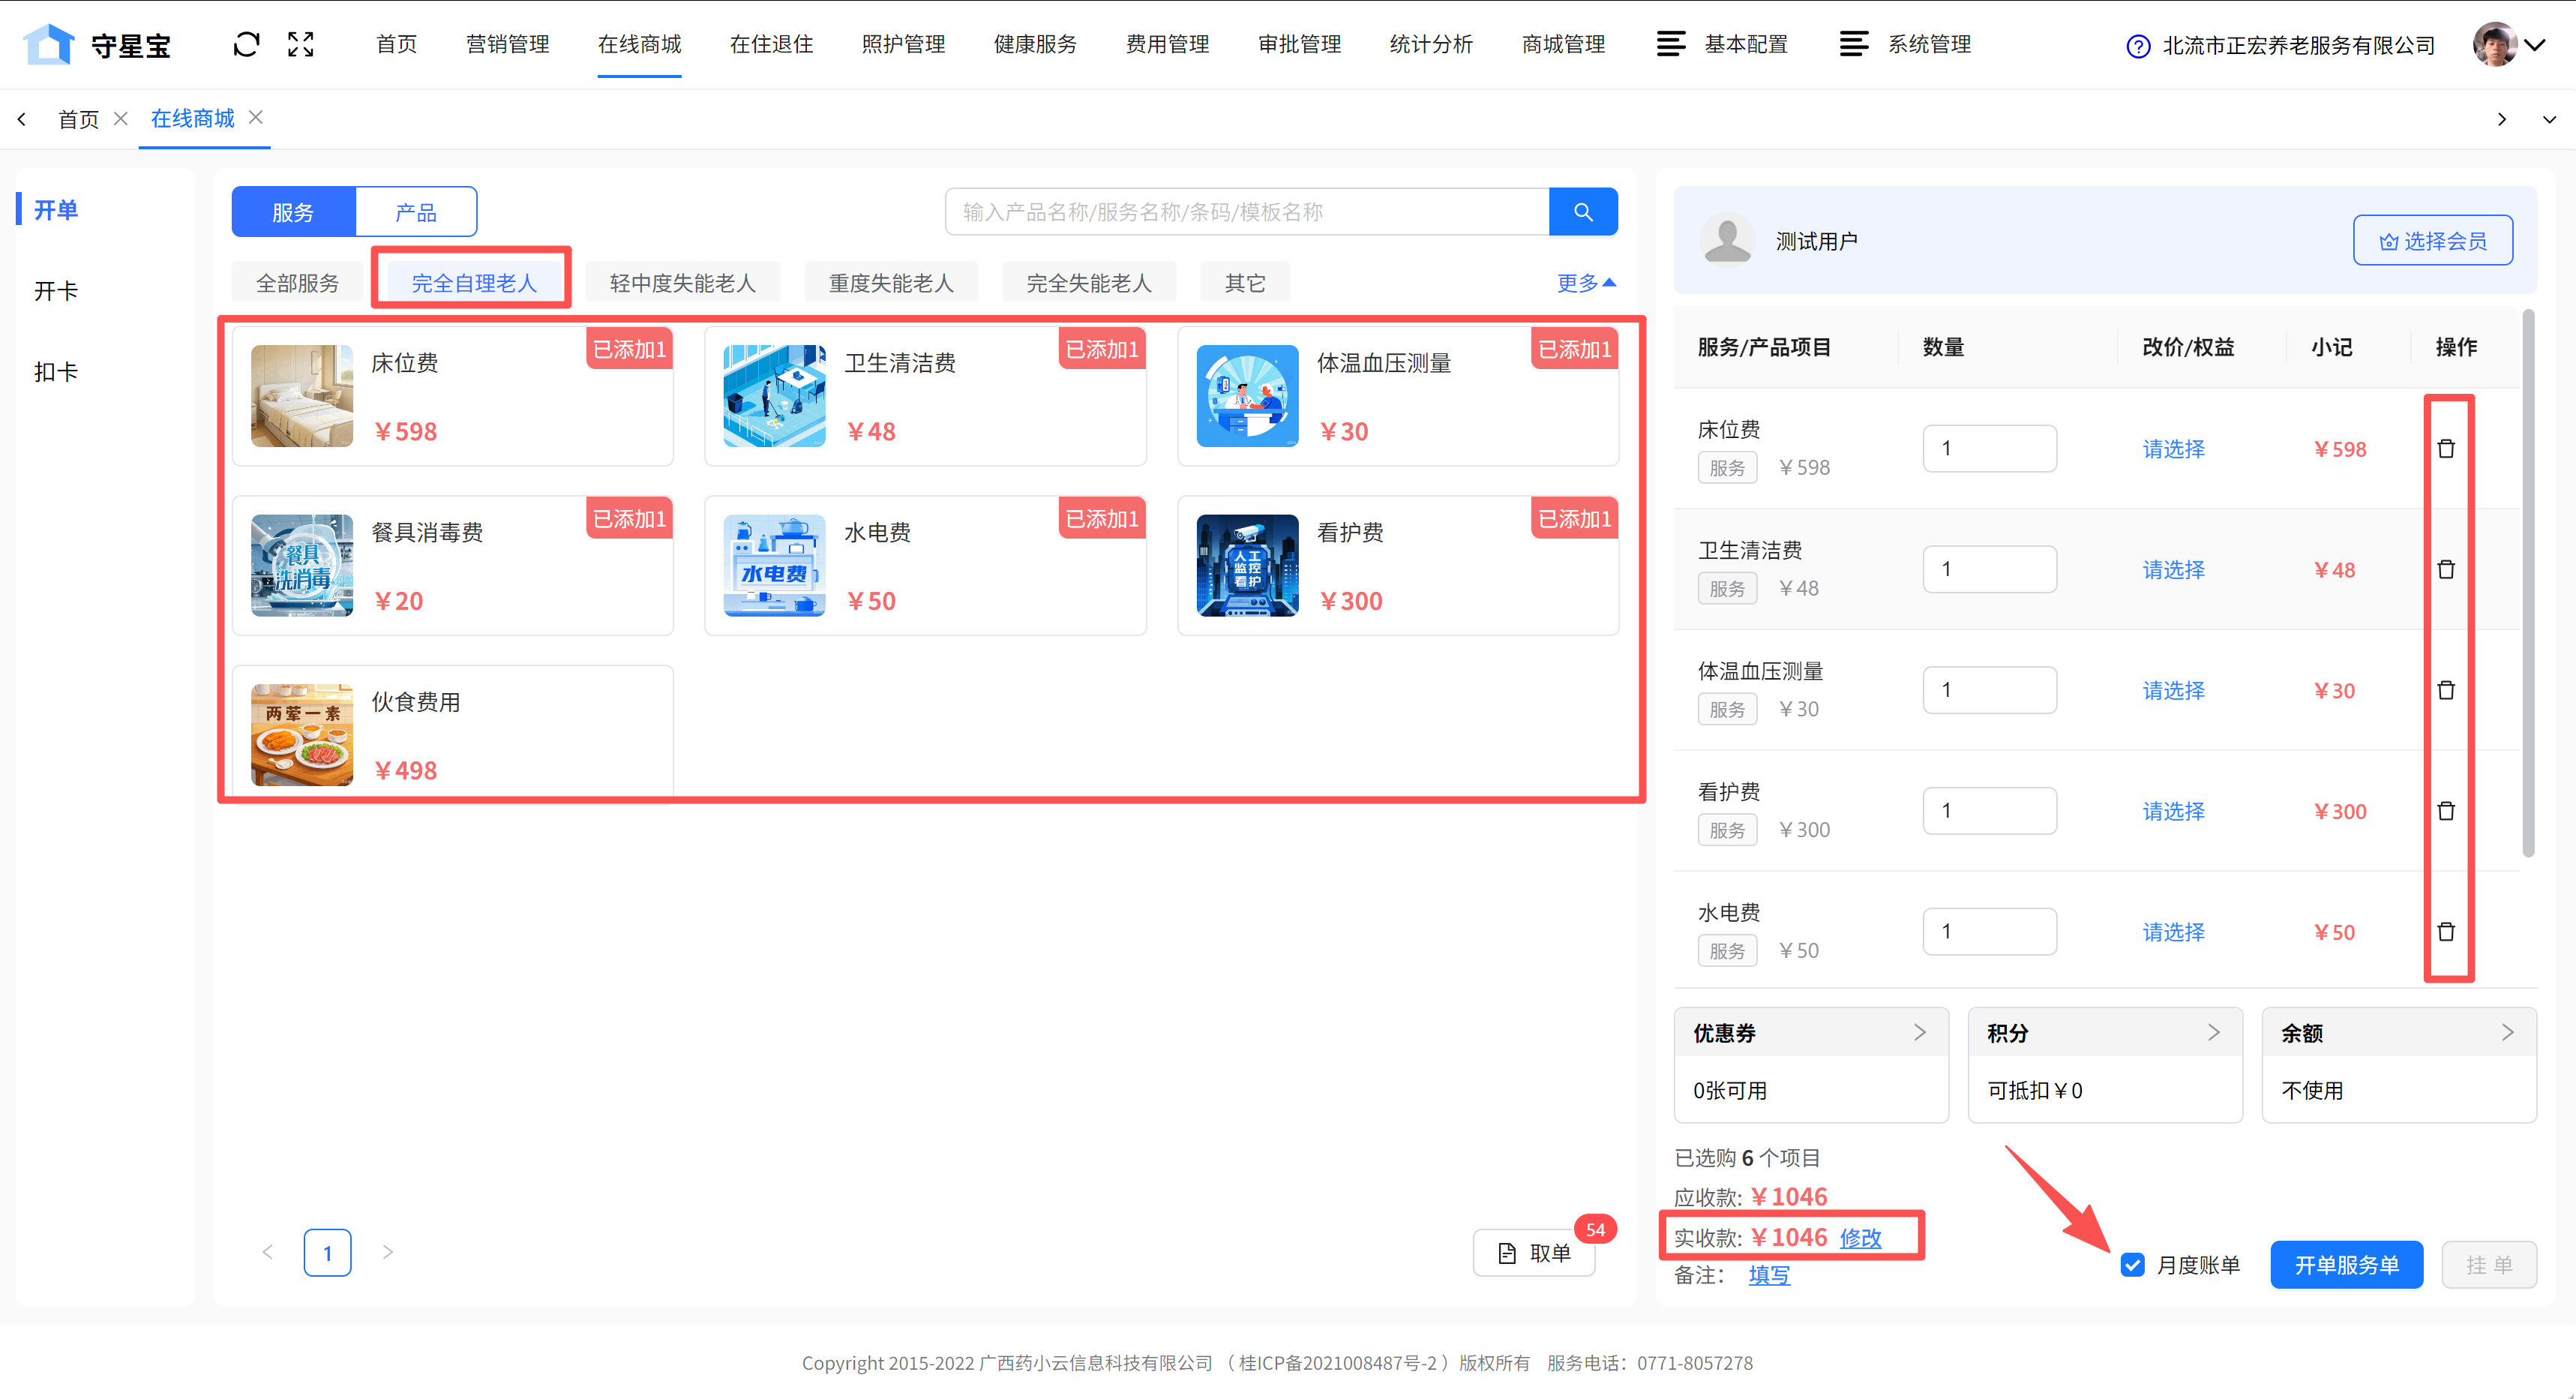
Task: Toggle the 月度账单 checkbox
Action: 2132,1265
